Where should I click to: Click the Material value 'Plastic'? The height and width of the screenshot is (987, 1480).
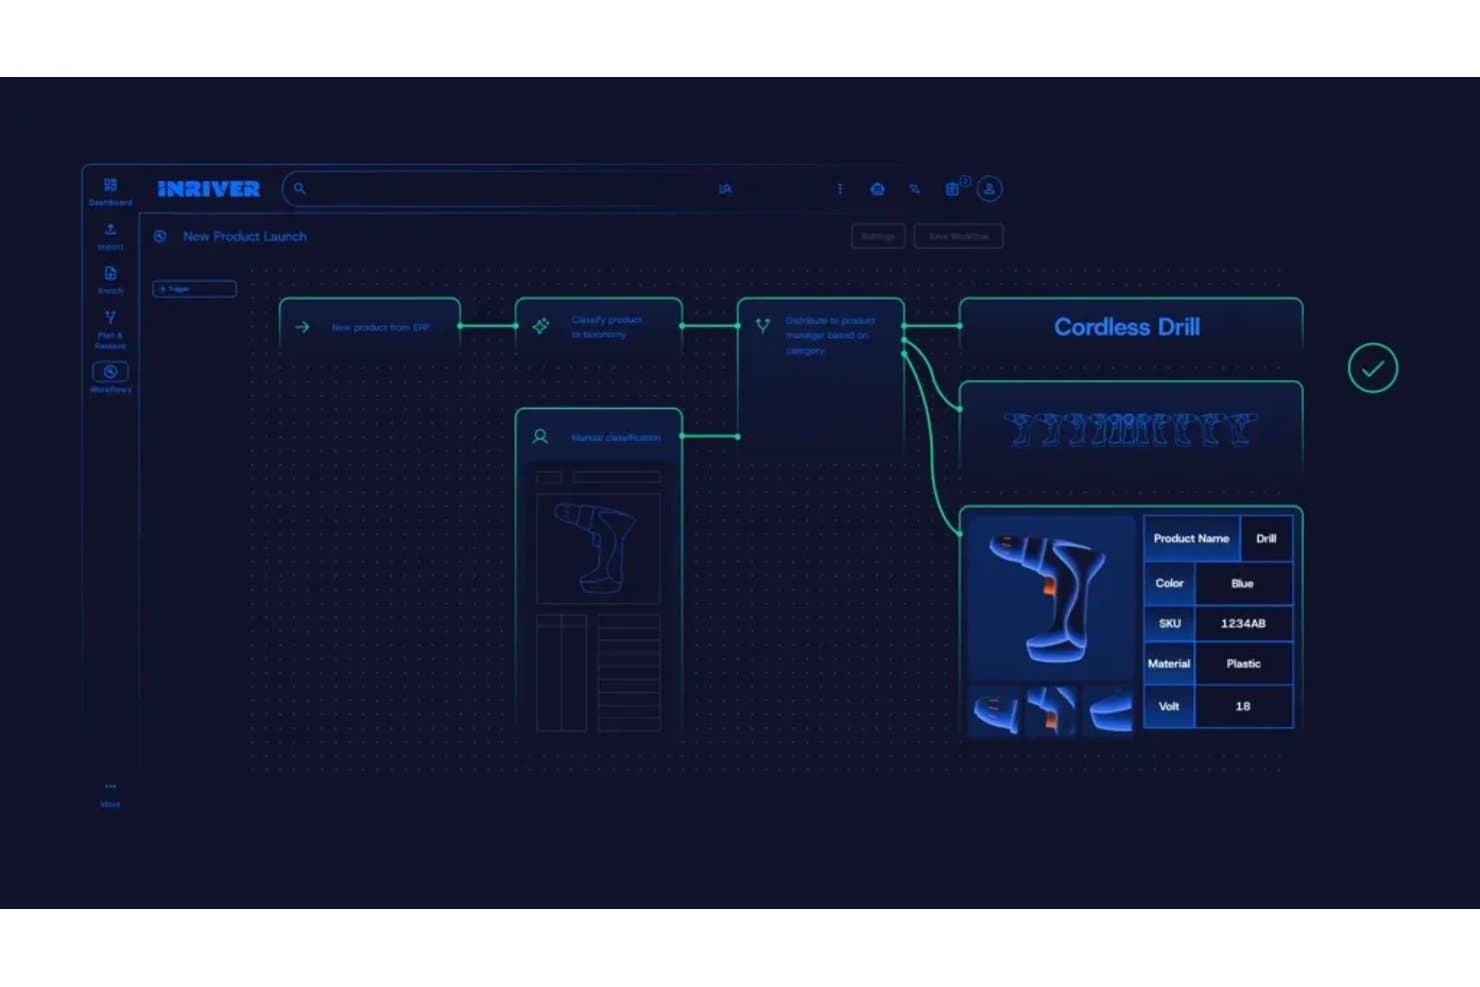coord(1243,663)
